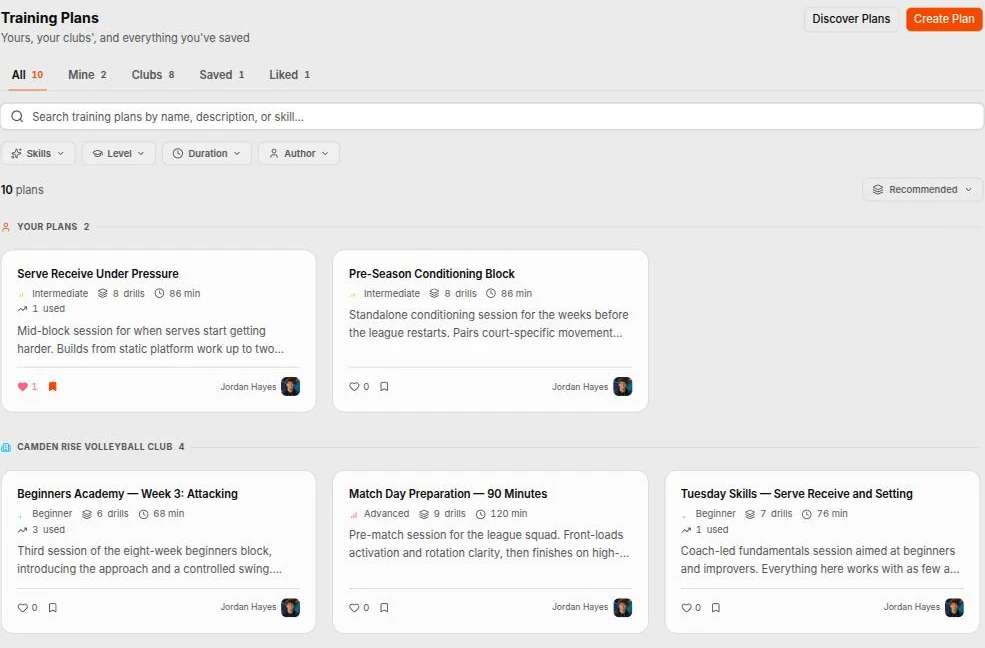Like Beginners Academy Week 3 plan

click(x=23, y=608)
